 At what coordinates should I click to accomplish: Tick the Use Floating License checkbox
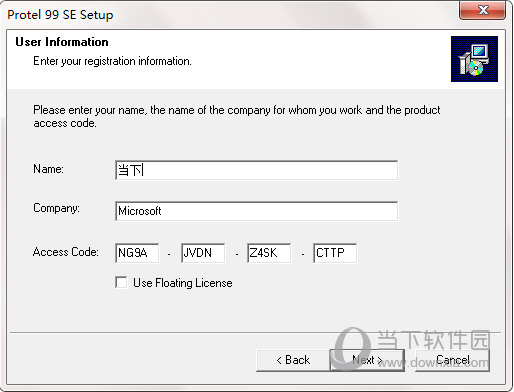point(121,282)
